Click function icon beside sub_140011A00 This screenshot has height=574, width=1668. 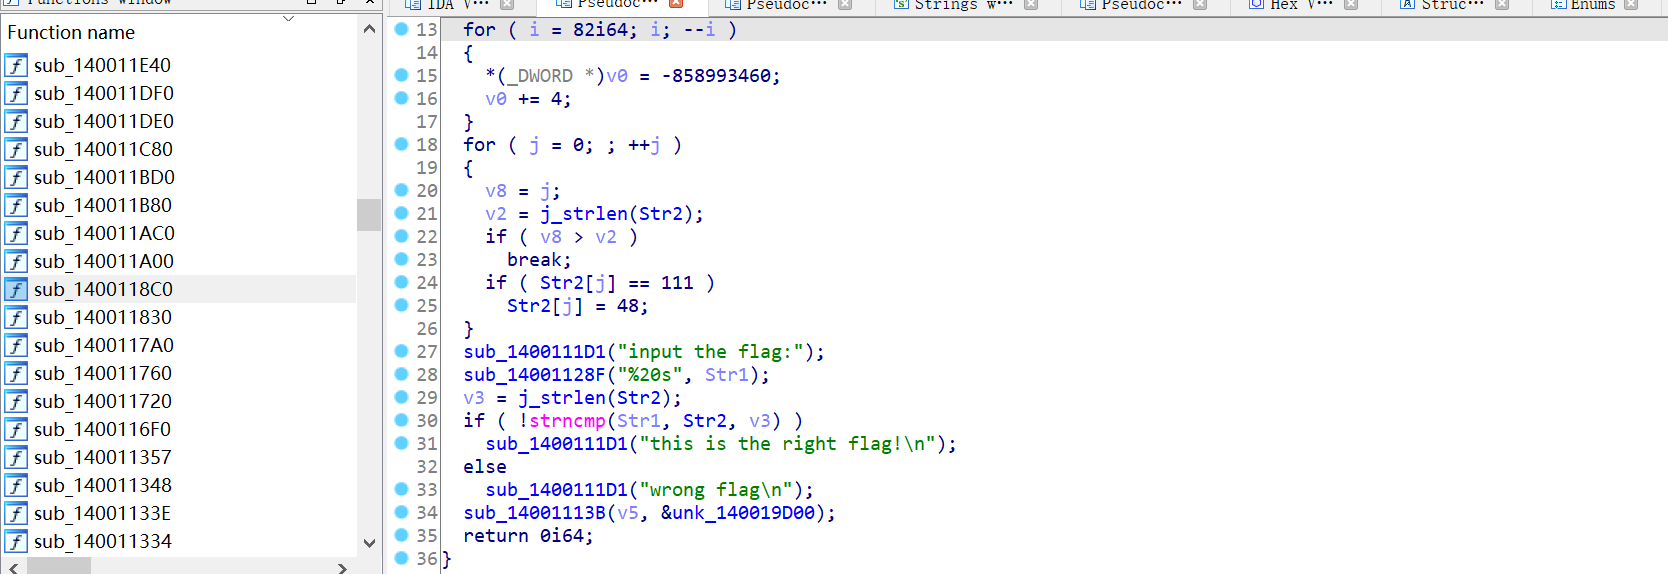pyautogui.click(x=16, y=262)
